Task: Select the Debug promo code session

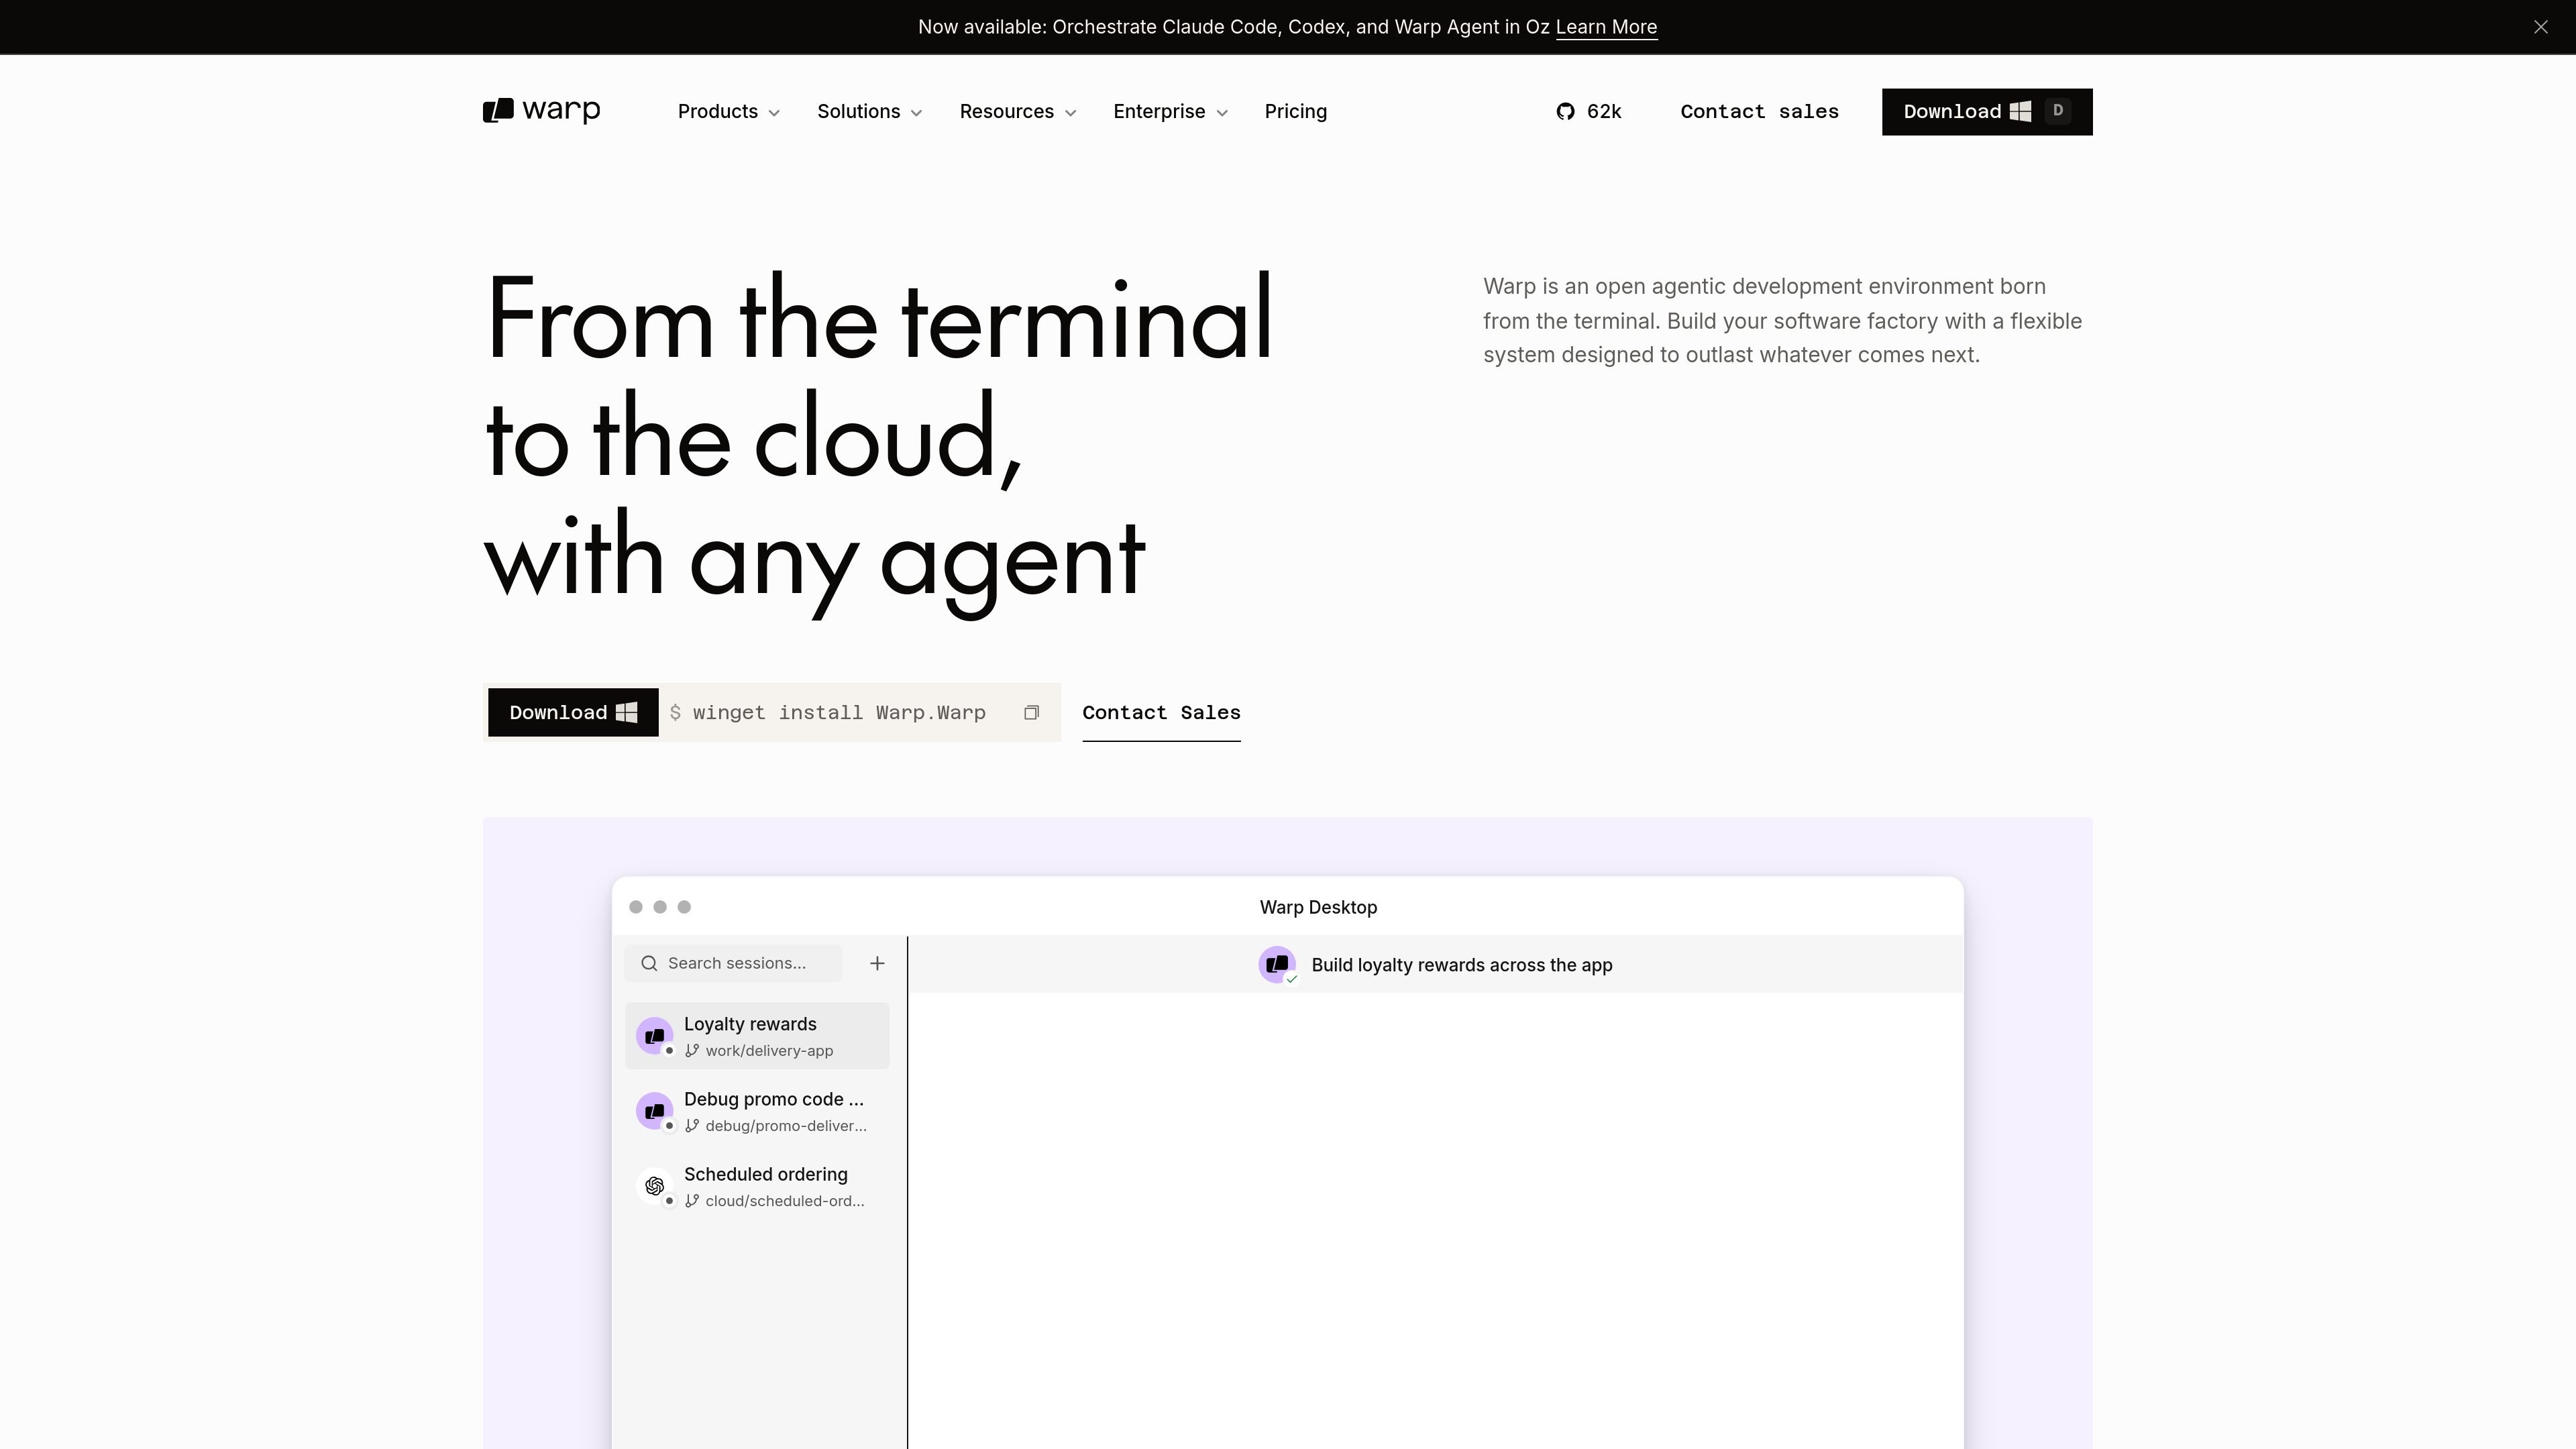Action: [757, 1111]
